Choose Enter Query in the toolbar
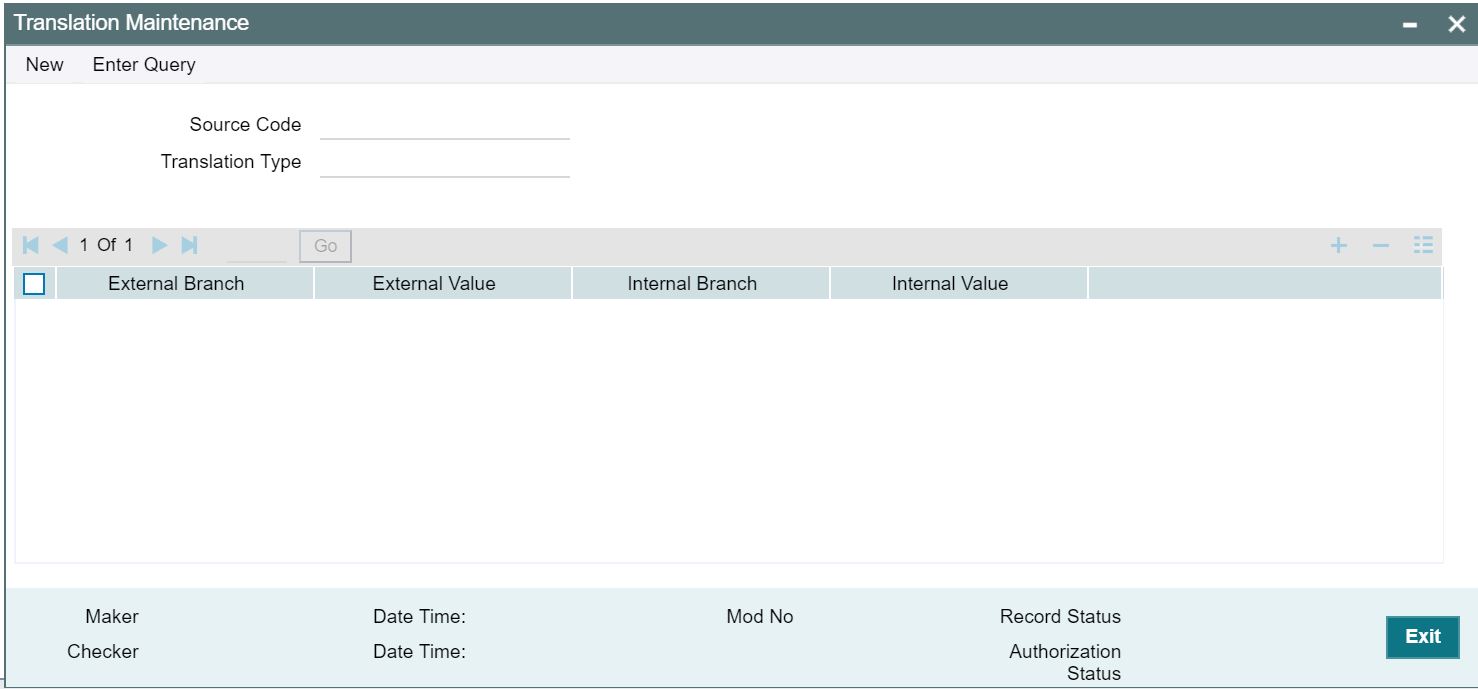The width and height of the screenshot is (1478, 689). [144, 64]
